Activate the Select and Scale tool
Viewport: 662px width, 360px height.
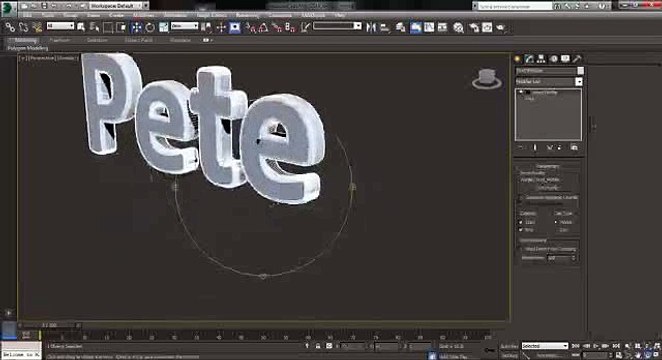(x=164, y=27)
